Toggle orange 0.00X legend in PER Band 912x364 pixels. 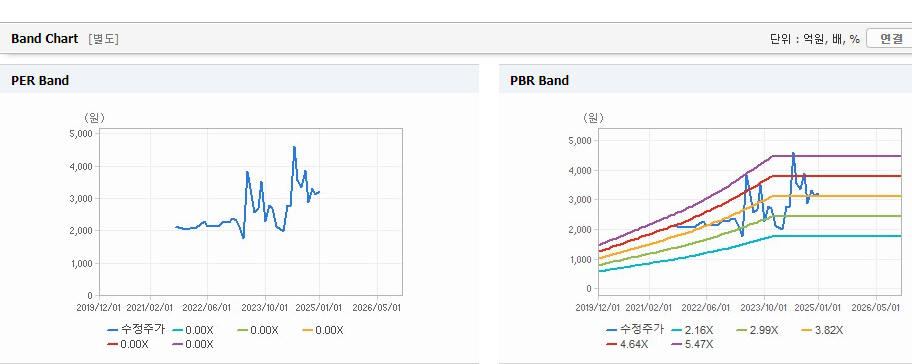click(x=323, y=330)
